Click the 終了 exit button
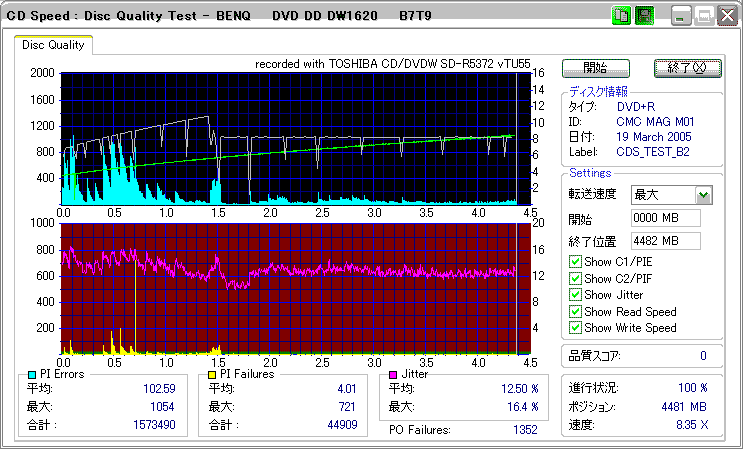The height and width of the screenshot is (449, 743). 688,68
